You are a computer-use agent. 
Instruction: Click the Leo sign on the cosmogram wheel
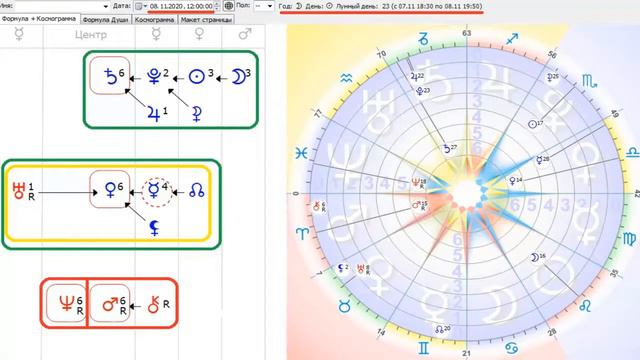(x=585, y=306)
